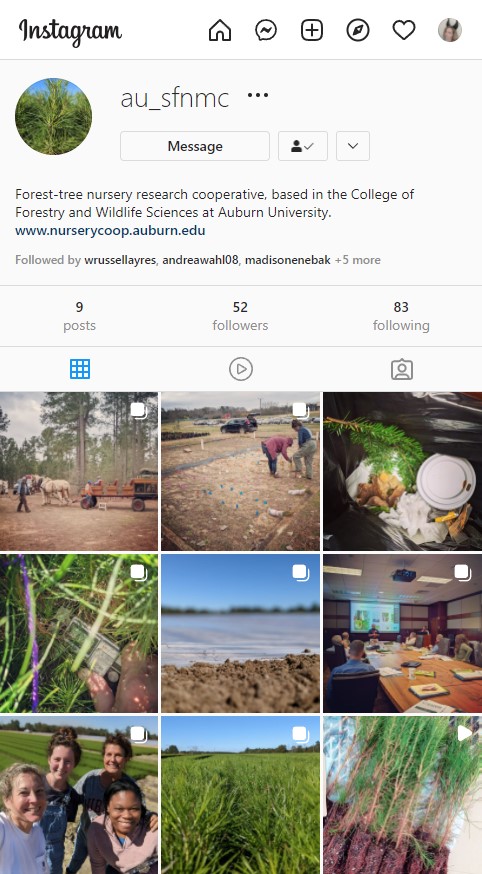Open the three-dot options for au_sfnmc
Image resolution: width=482 pixels, height=874 pixels.
click(x=257, y=95)
